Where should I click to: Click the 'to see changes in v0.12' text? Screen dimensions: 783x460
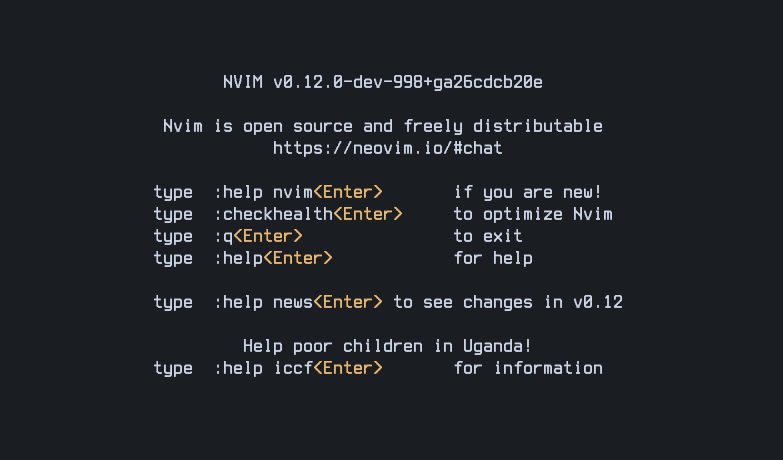click(508, 302)
